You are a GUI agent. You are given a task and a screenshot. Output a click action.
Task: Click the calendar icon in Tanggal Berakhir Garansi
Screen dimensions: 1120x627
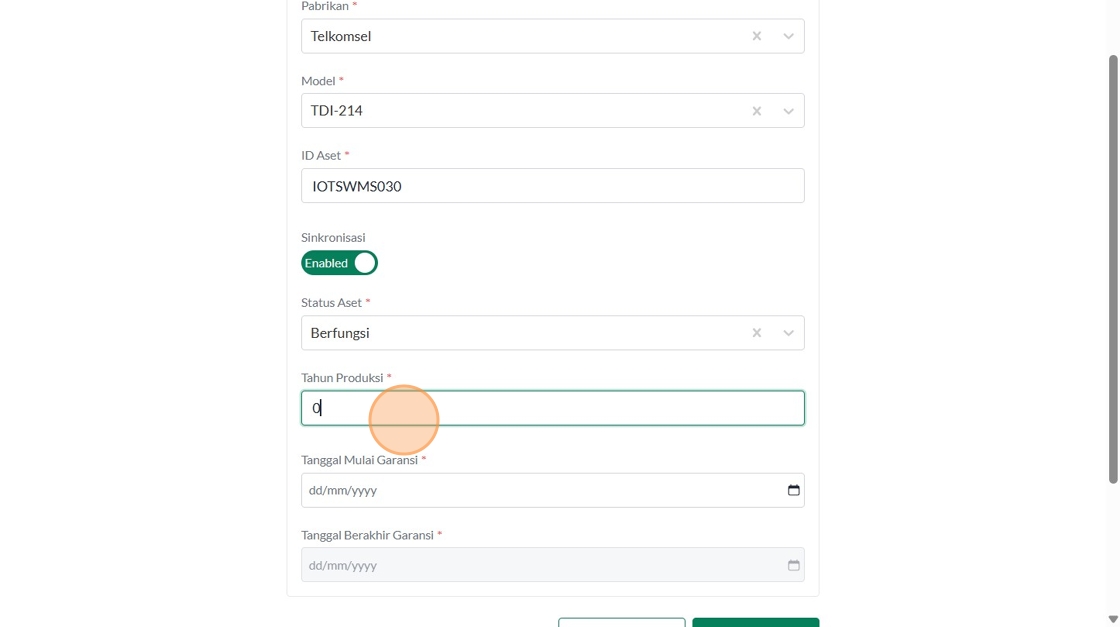[x=793, y=565]
